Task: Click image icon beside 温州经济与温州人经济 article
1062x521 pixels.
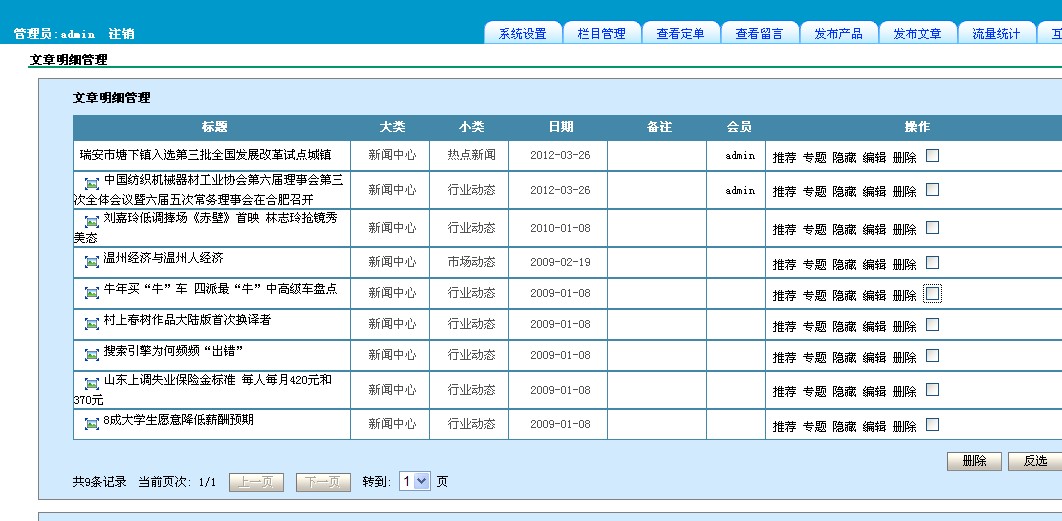Action: click(x=92, y=261)
